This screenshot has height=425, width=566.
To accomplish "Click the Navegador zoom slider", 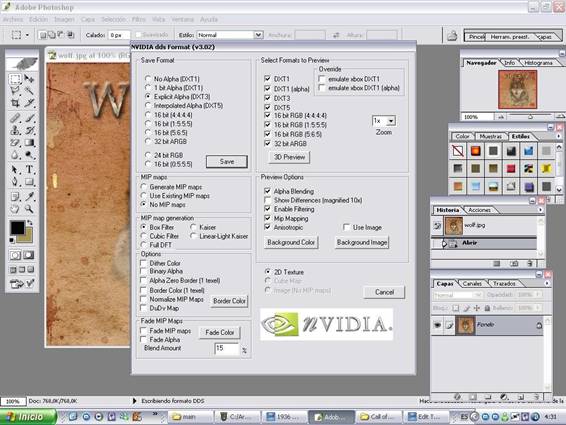I will pos(530,117).
